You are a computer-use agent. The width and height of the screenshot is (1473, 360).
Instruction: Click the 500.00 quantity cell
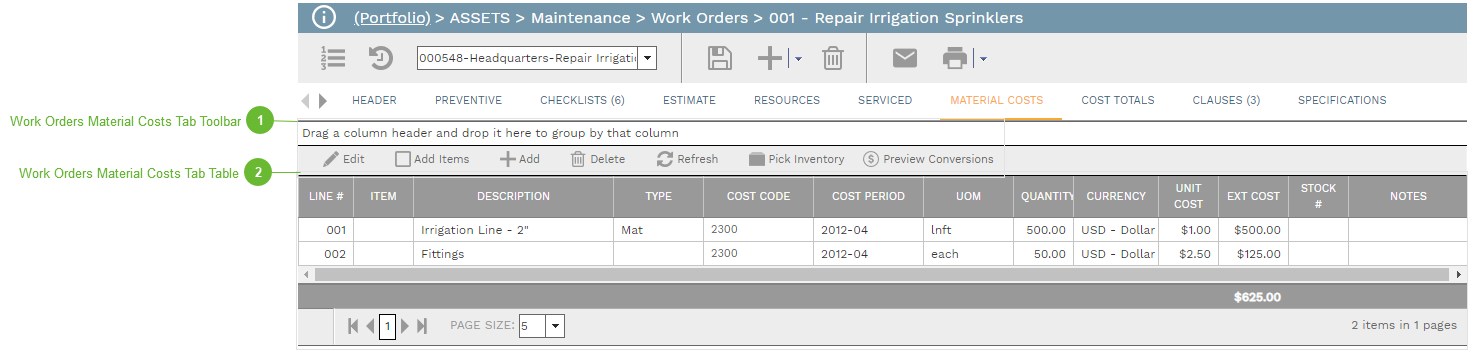click(x=1043, y=230)
